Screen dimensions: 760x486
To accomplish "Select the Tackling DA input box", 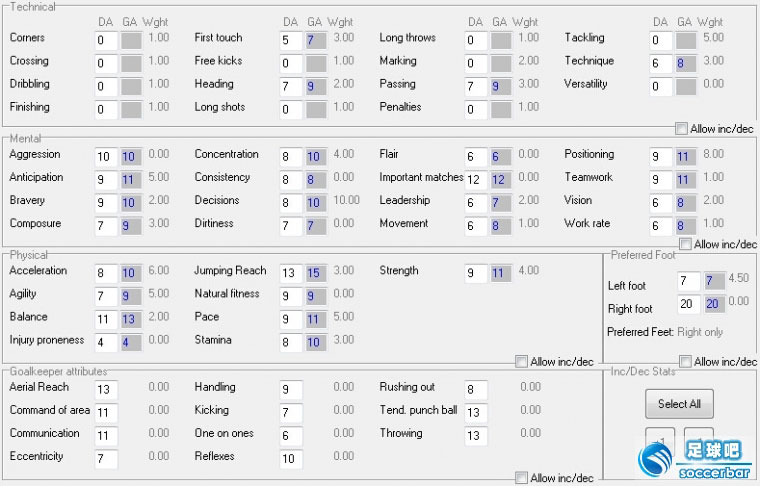I will (x=661, y=40).
